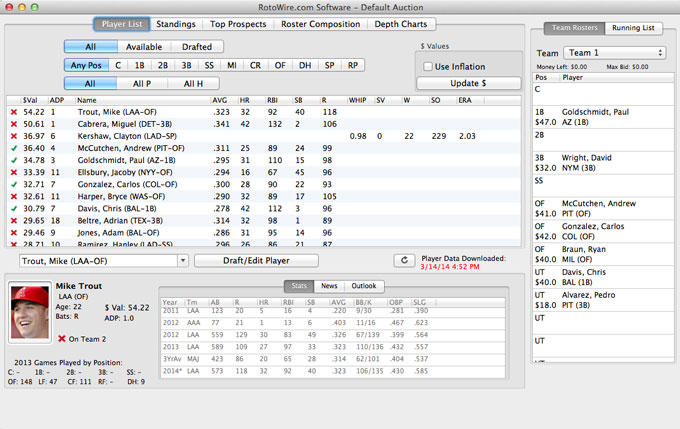The width and height of the screenshot is (680, 429).
Task: Enable the Use Inflation checkbox
Action: 428,66
